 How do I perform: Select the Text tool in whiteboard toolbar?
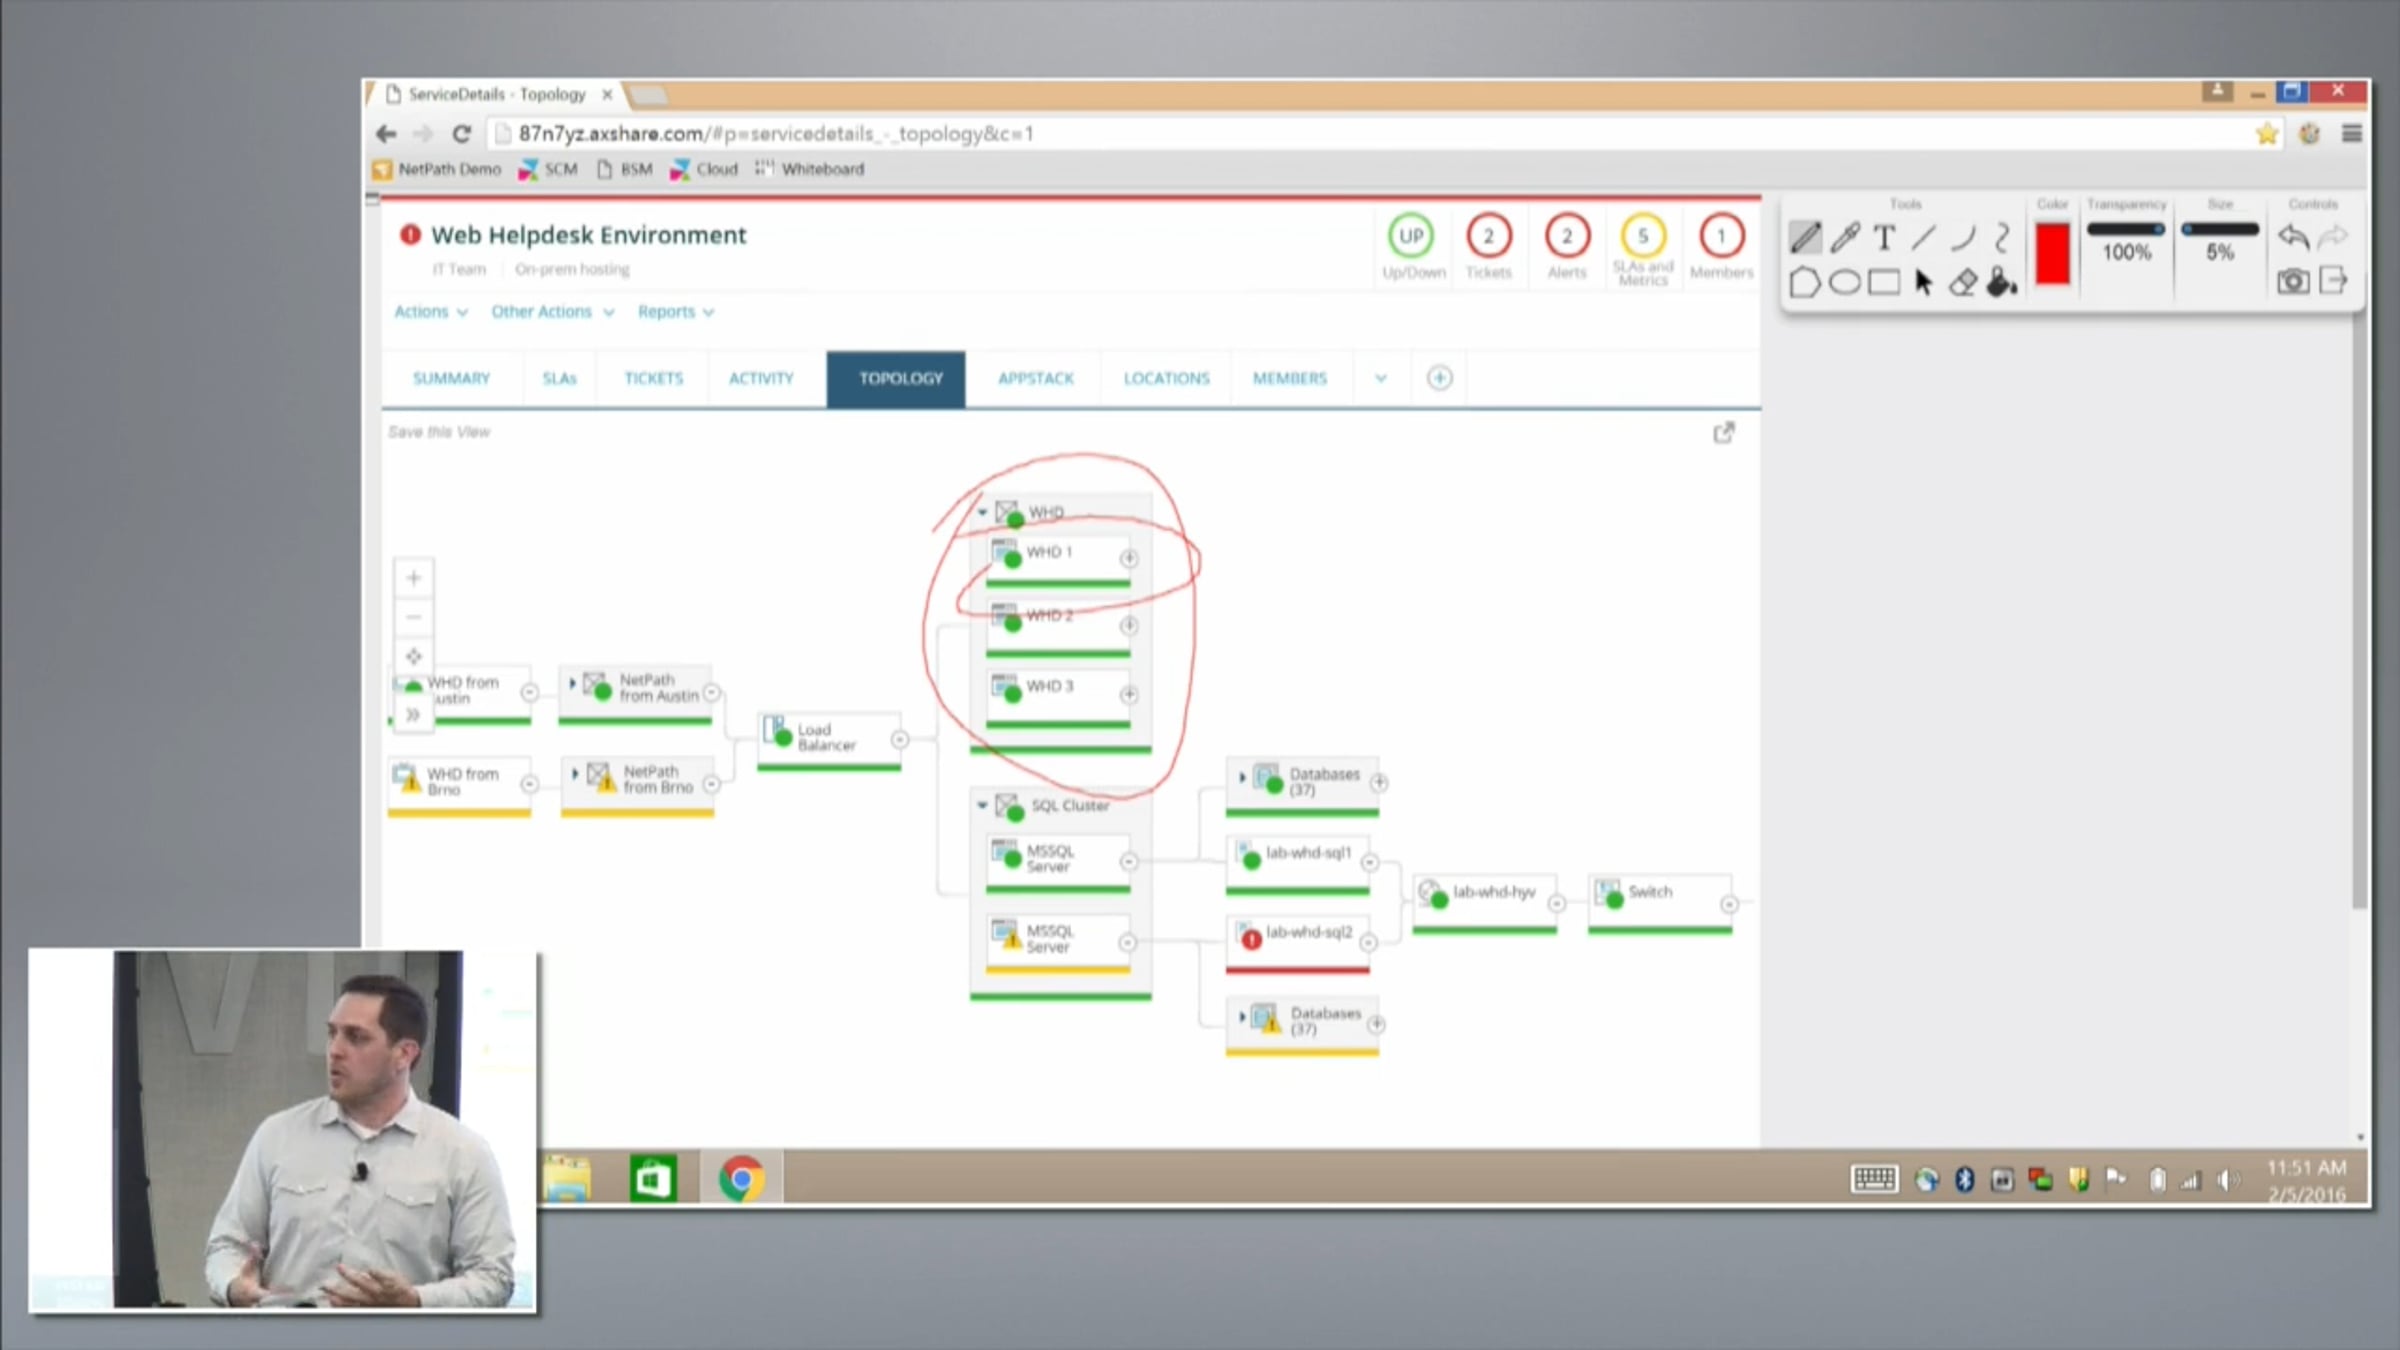point(1884,238)
